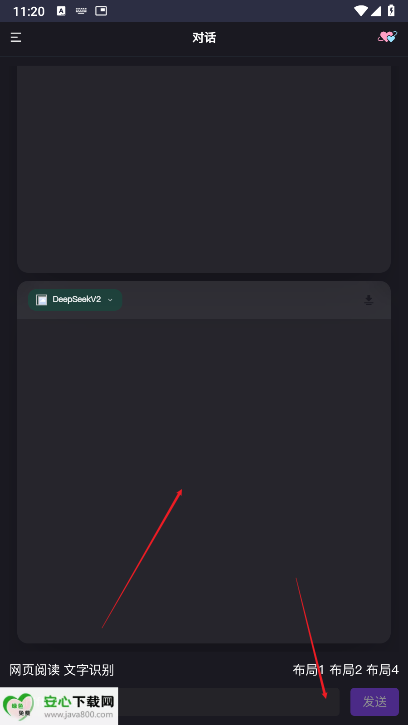Image resolution: width=408 pixels, height=725 pixels.
Task: Tap the Wi-Fi status icon
Action: point(360,11)
